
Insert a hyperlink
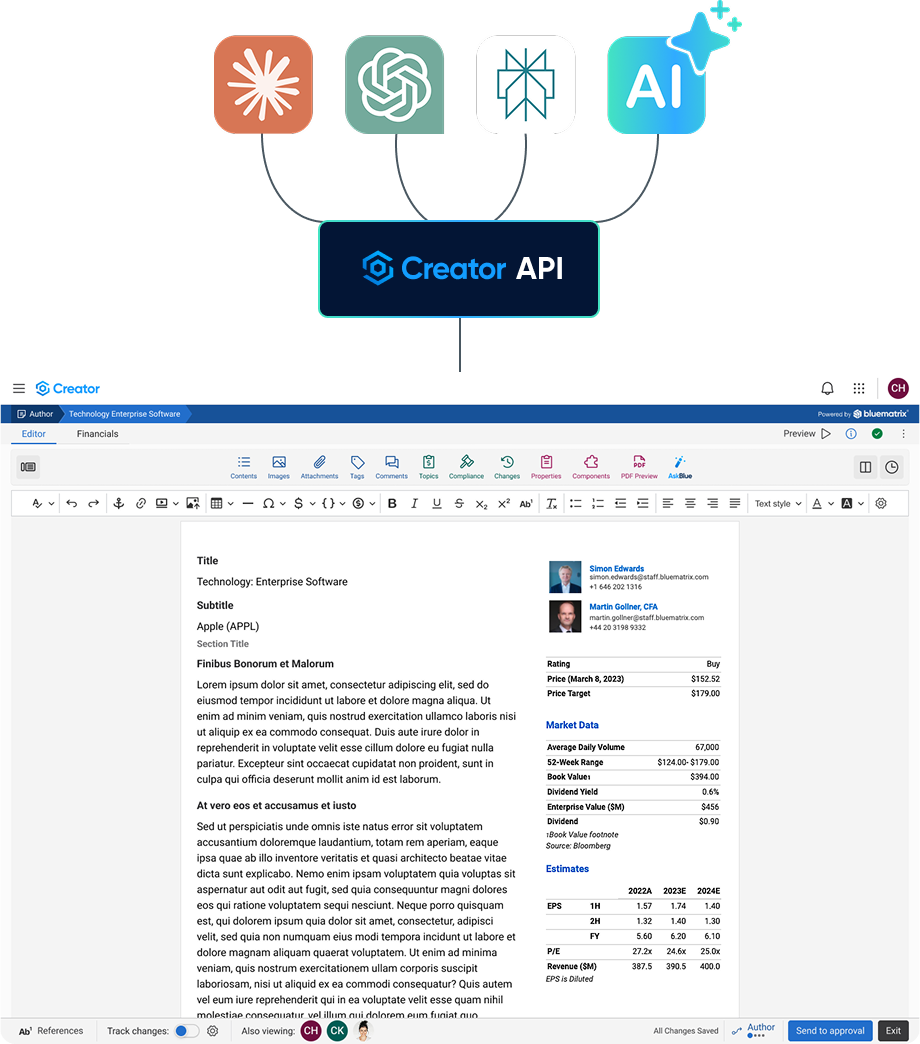(x=140, y=503)
